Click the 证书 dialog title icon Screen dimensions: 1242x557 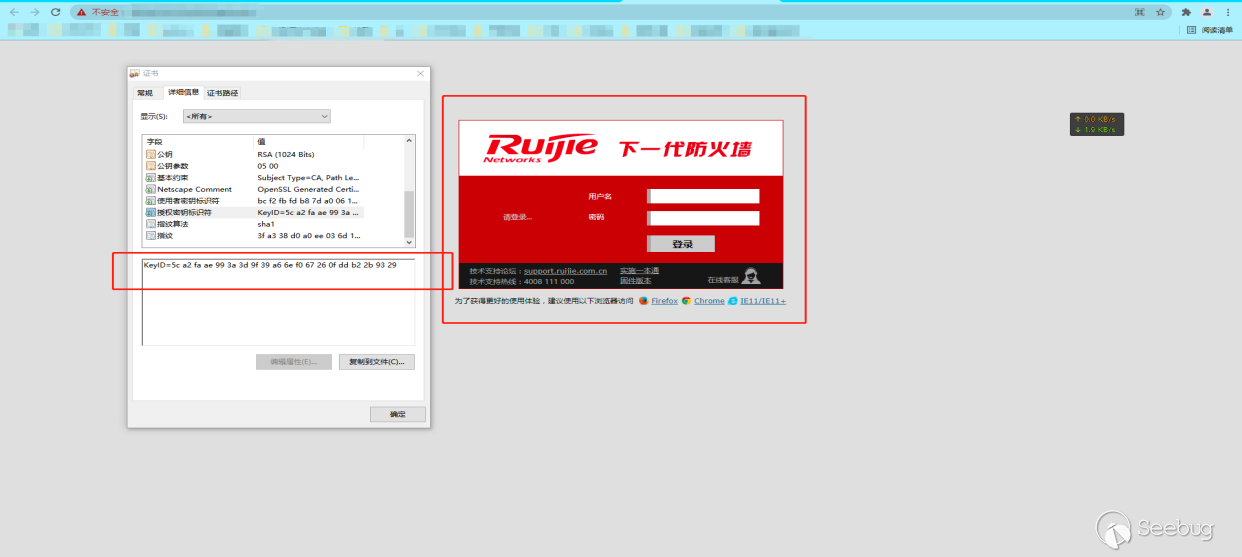tap(135, 74)
